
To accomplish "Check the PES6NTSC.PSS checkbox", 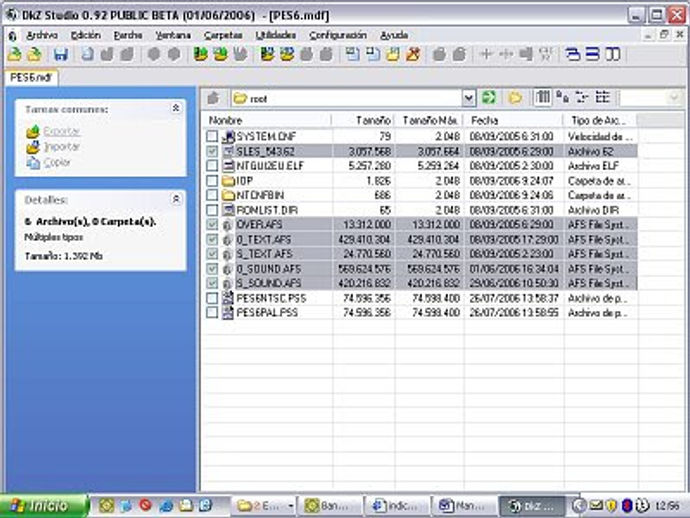I will point(212,298).
